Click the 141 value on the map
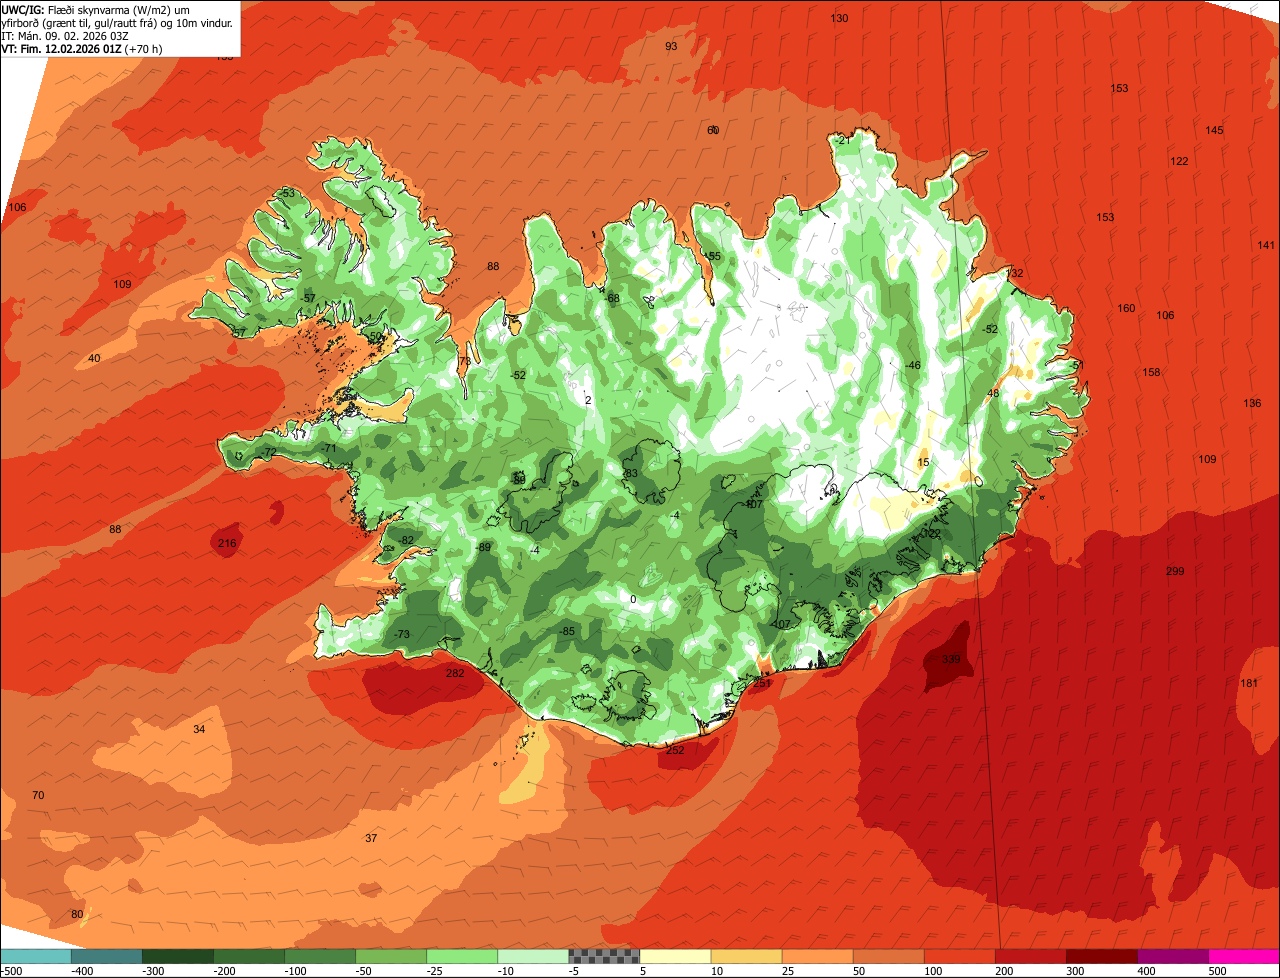Image resolution: width=1280 pixels, height=978 pixels. [1266, 246]
